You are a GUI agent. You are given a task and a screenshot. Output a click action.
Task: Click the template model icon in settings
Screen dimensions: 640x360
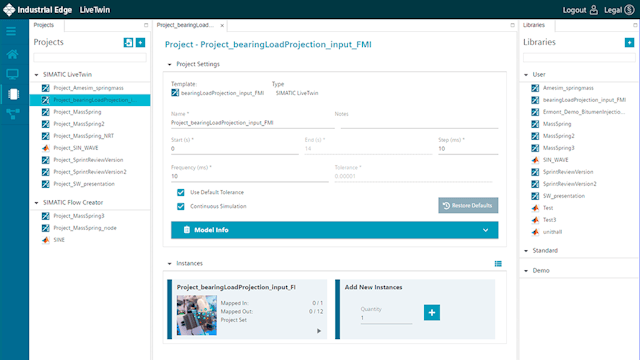click(175, 93)
